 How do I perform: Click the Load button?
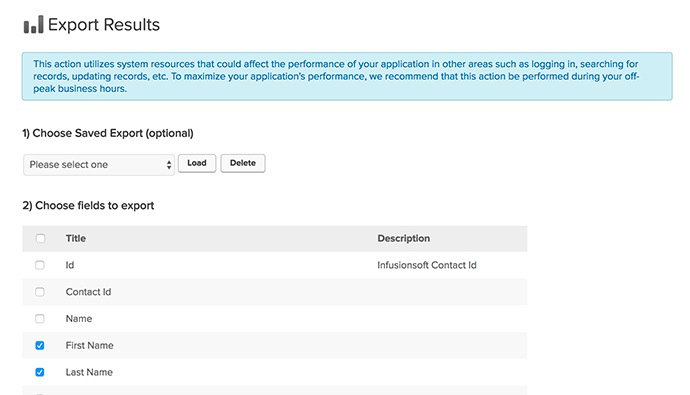tap(197, 163)
